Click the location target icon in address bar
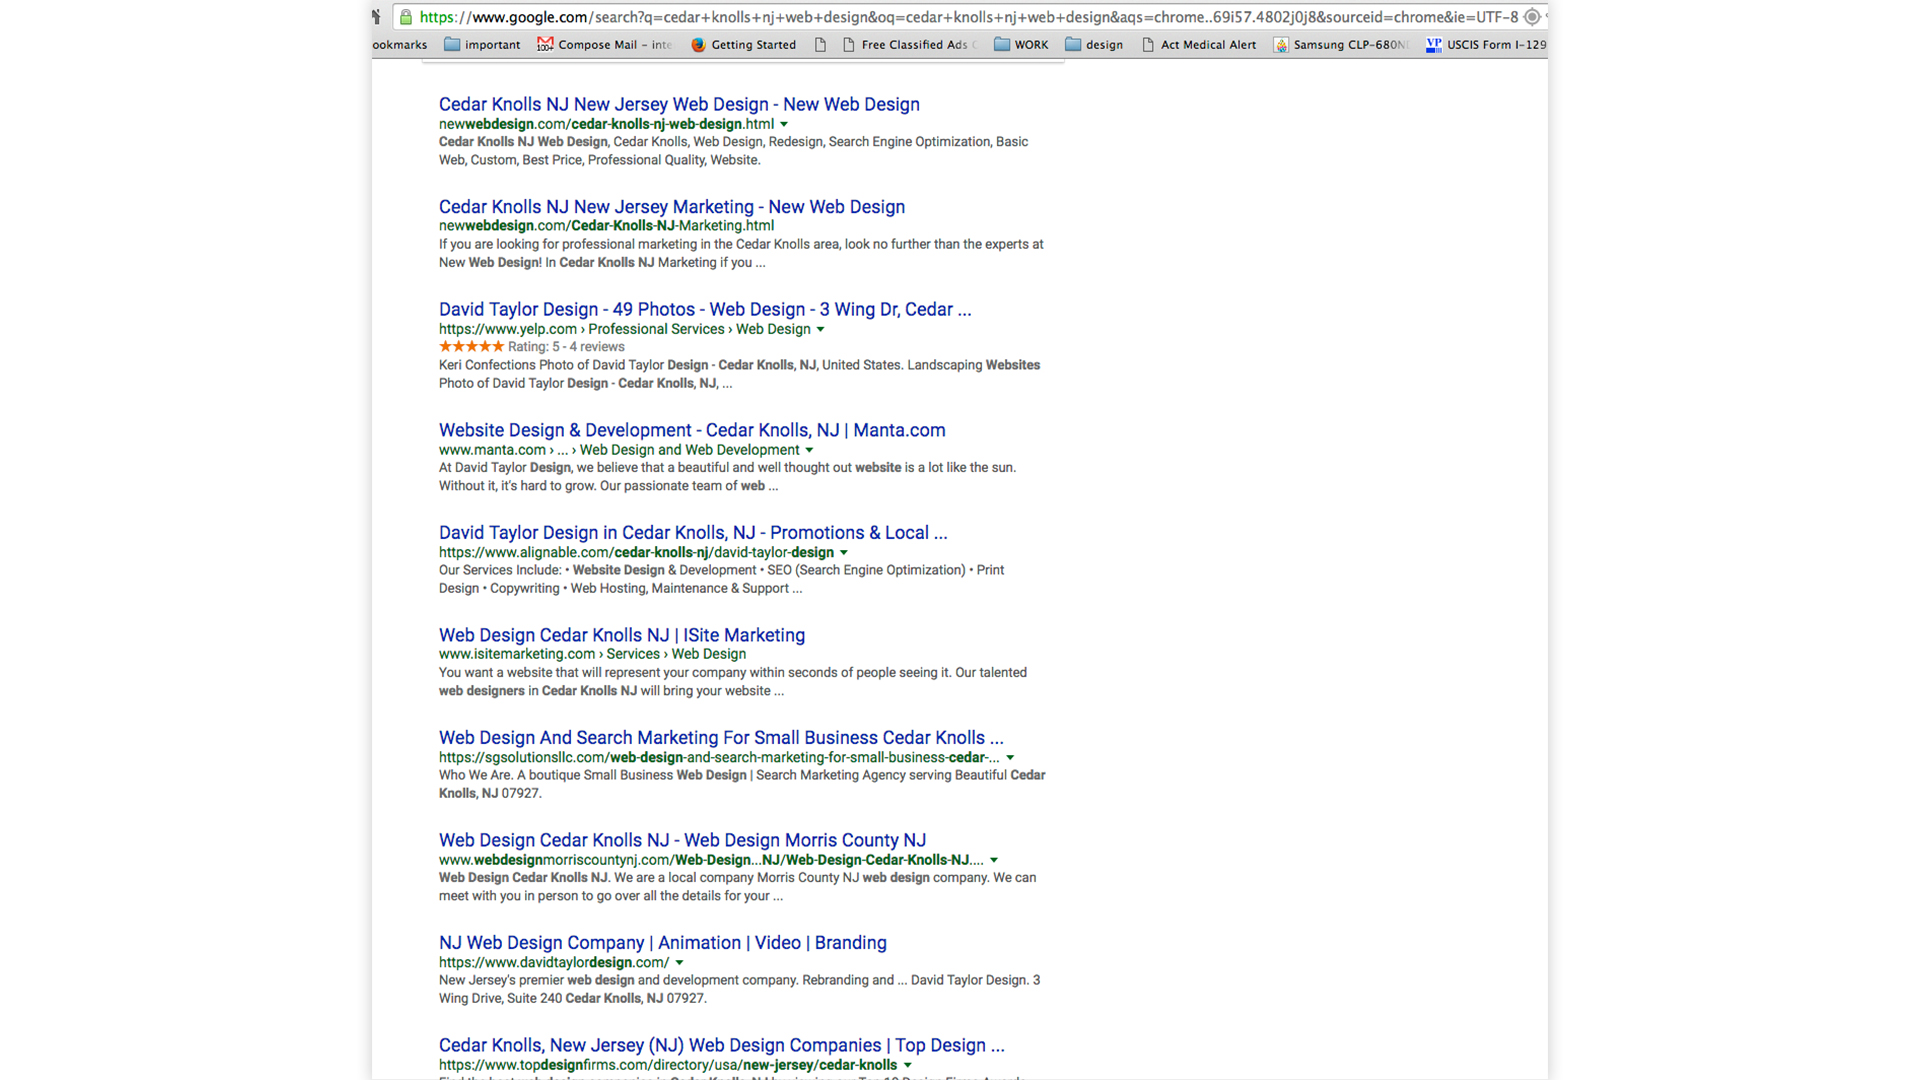 click(1531, 17)
